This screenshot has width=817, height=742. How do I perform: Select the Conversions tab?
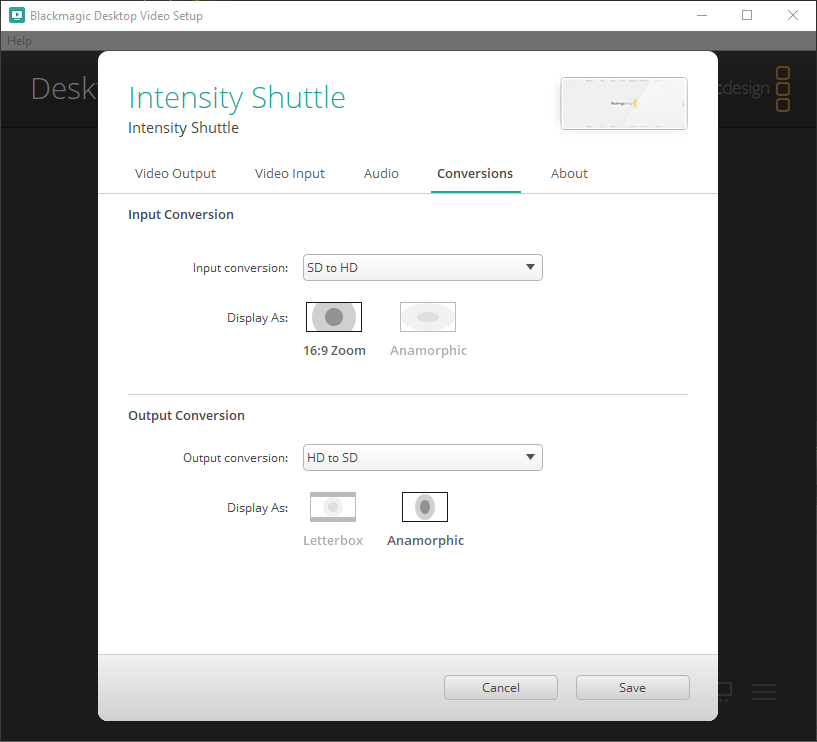[x=475, y=174]
